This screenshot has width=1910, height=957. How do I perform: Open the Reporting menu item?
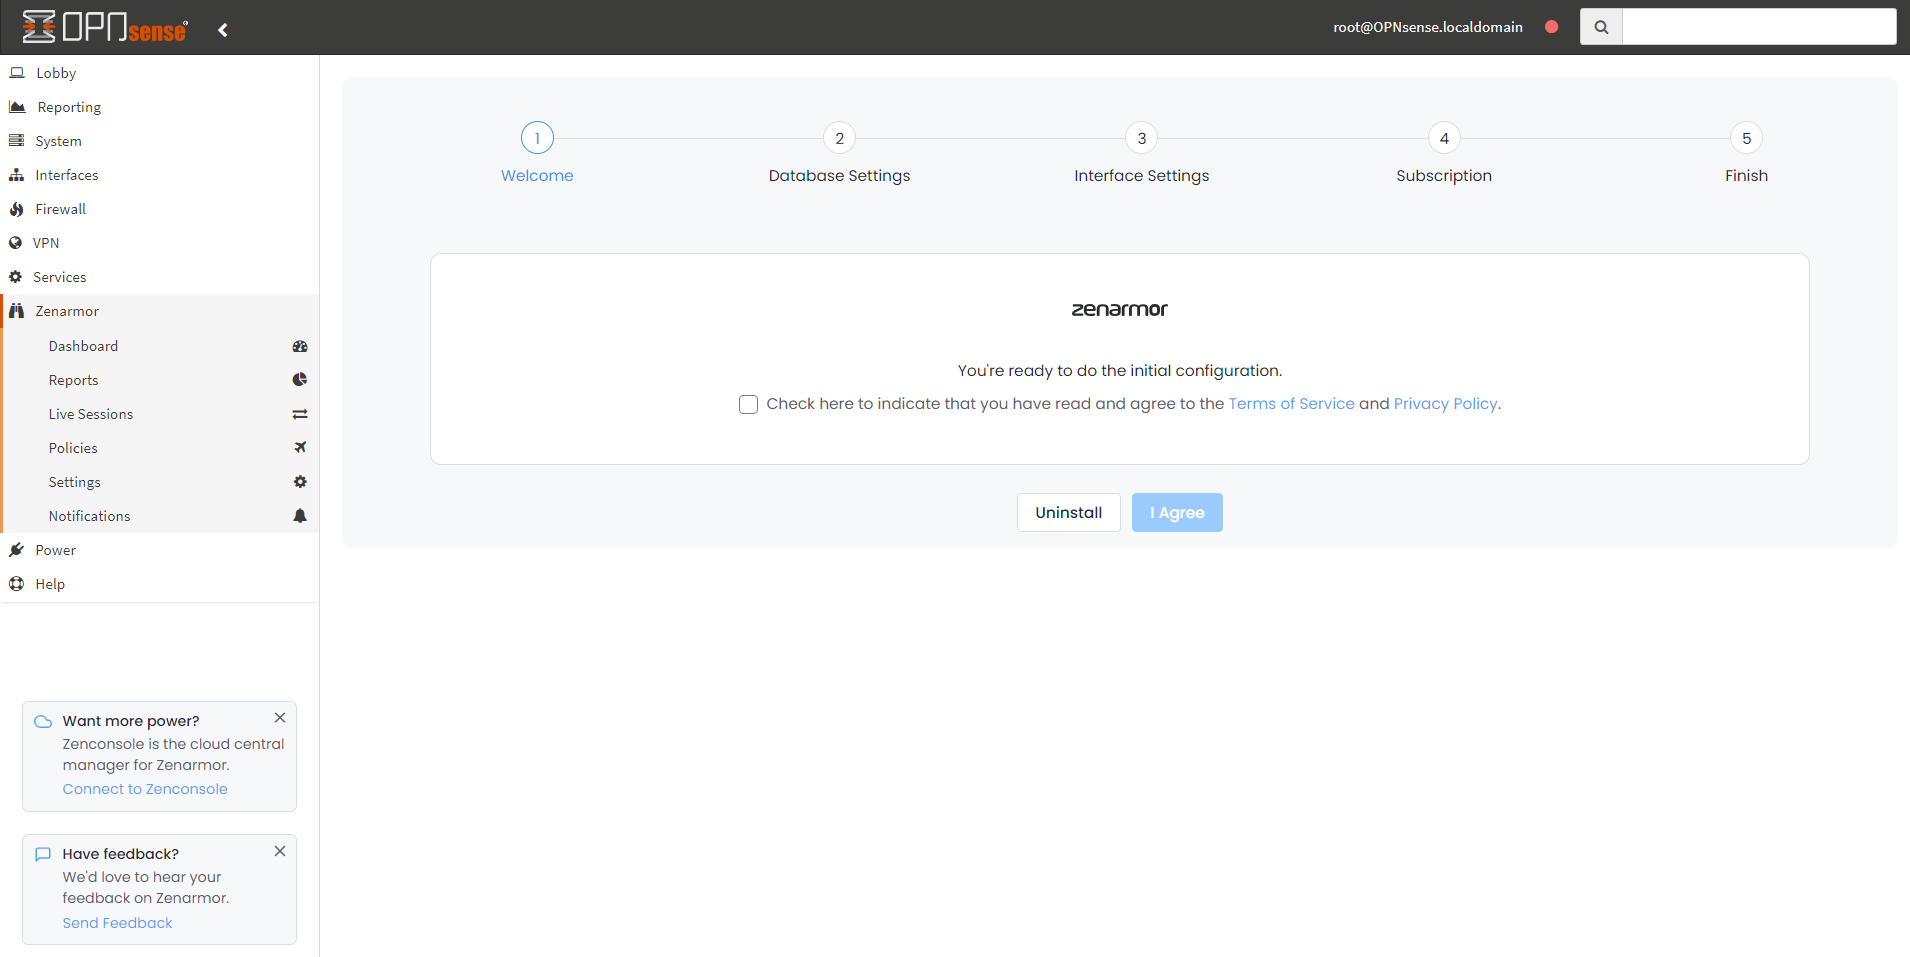pyautogui.click(x=68, y=106)
